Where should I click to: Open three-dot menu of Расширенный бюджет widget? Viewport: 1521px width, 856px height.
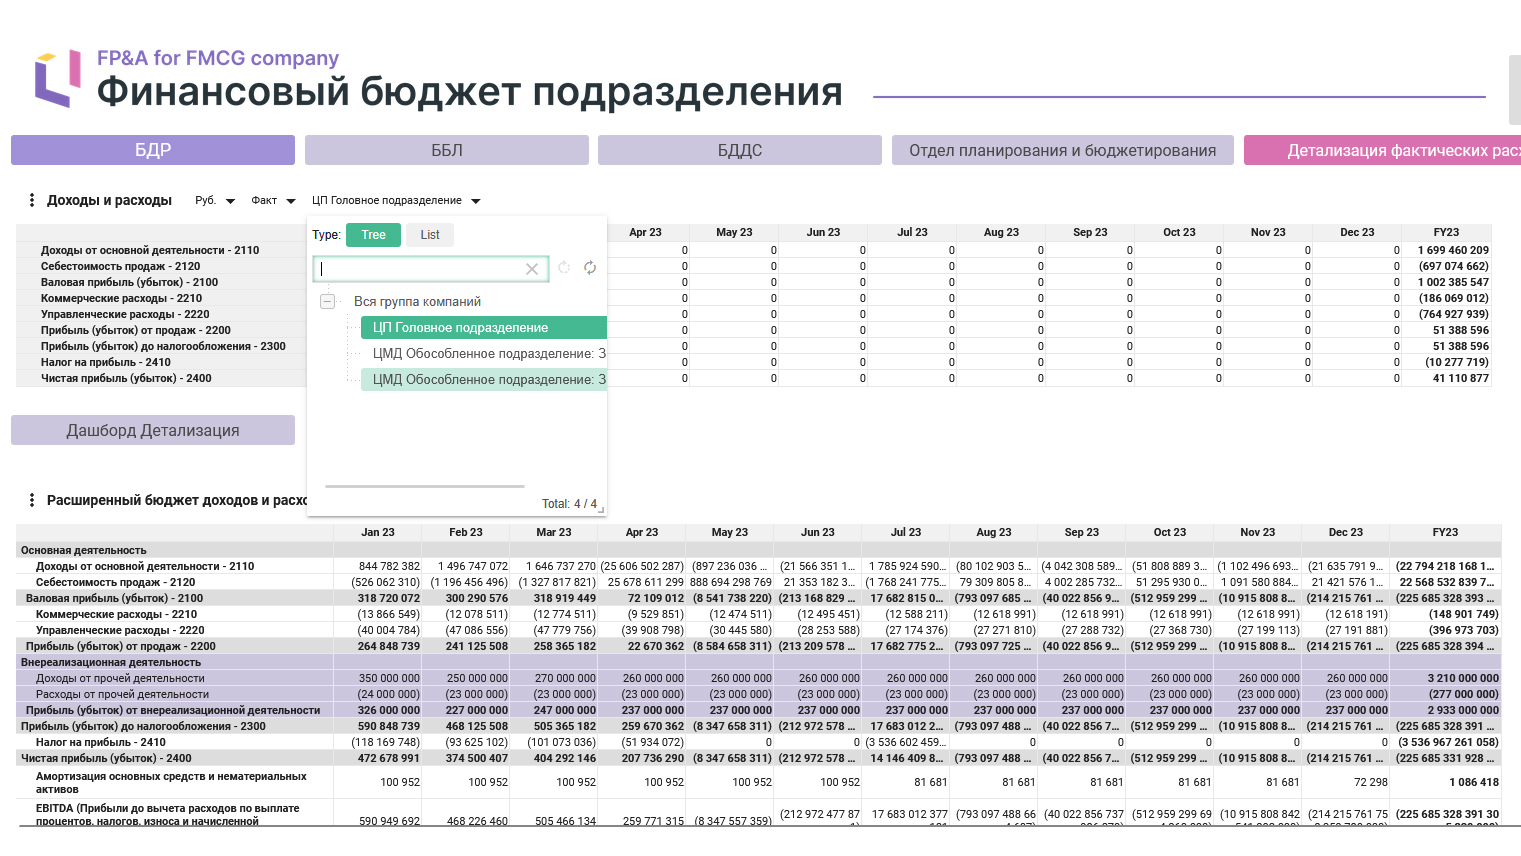pos(32,500)
